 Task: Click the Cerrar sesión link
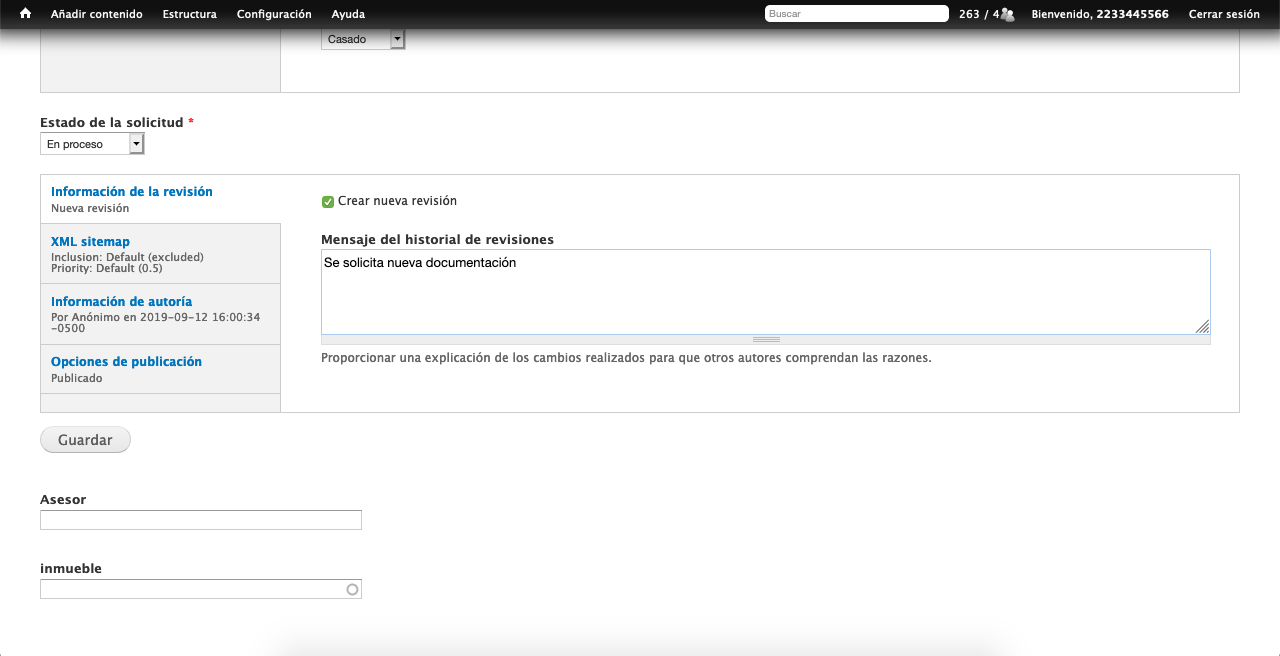click(x=1224, y=14)
